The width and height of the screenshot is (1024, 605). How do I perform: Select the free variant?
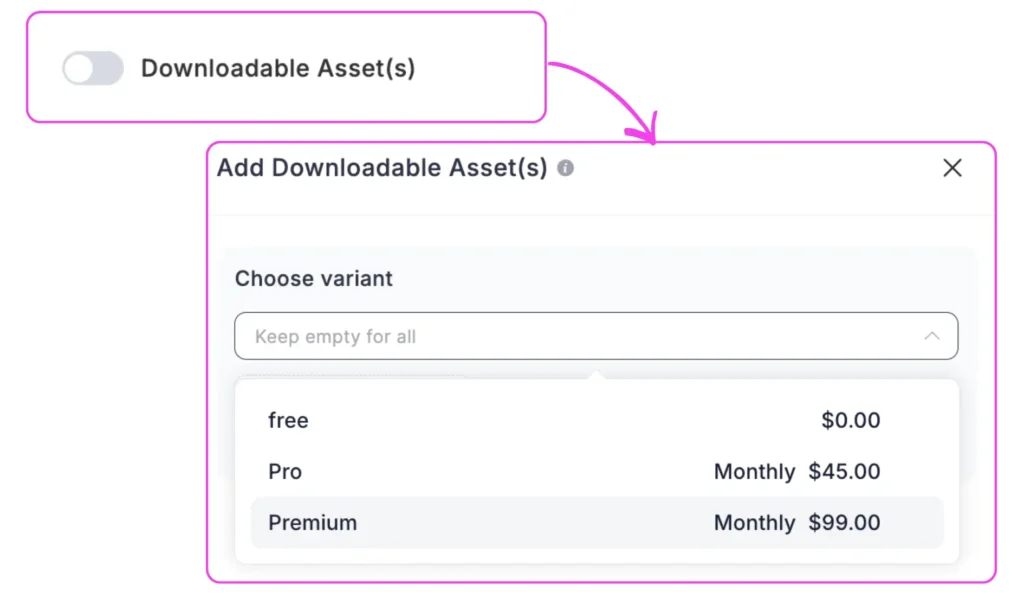288,420
